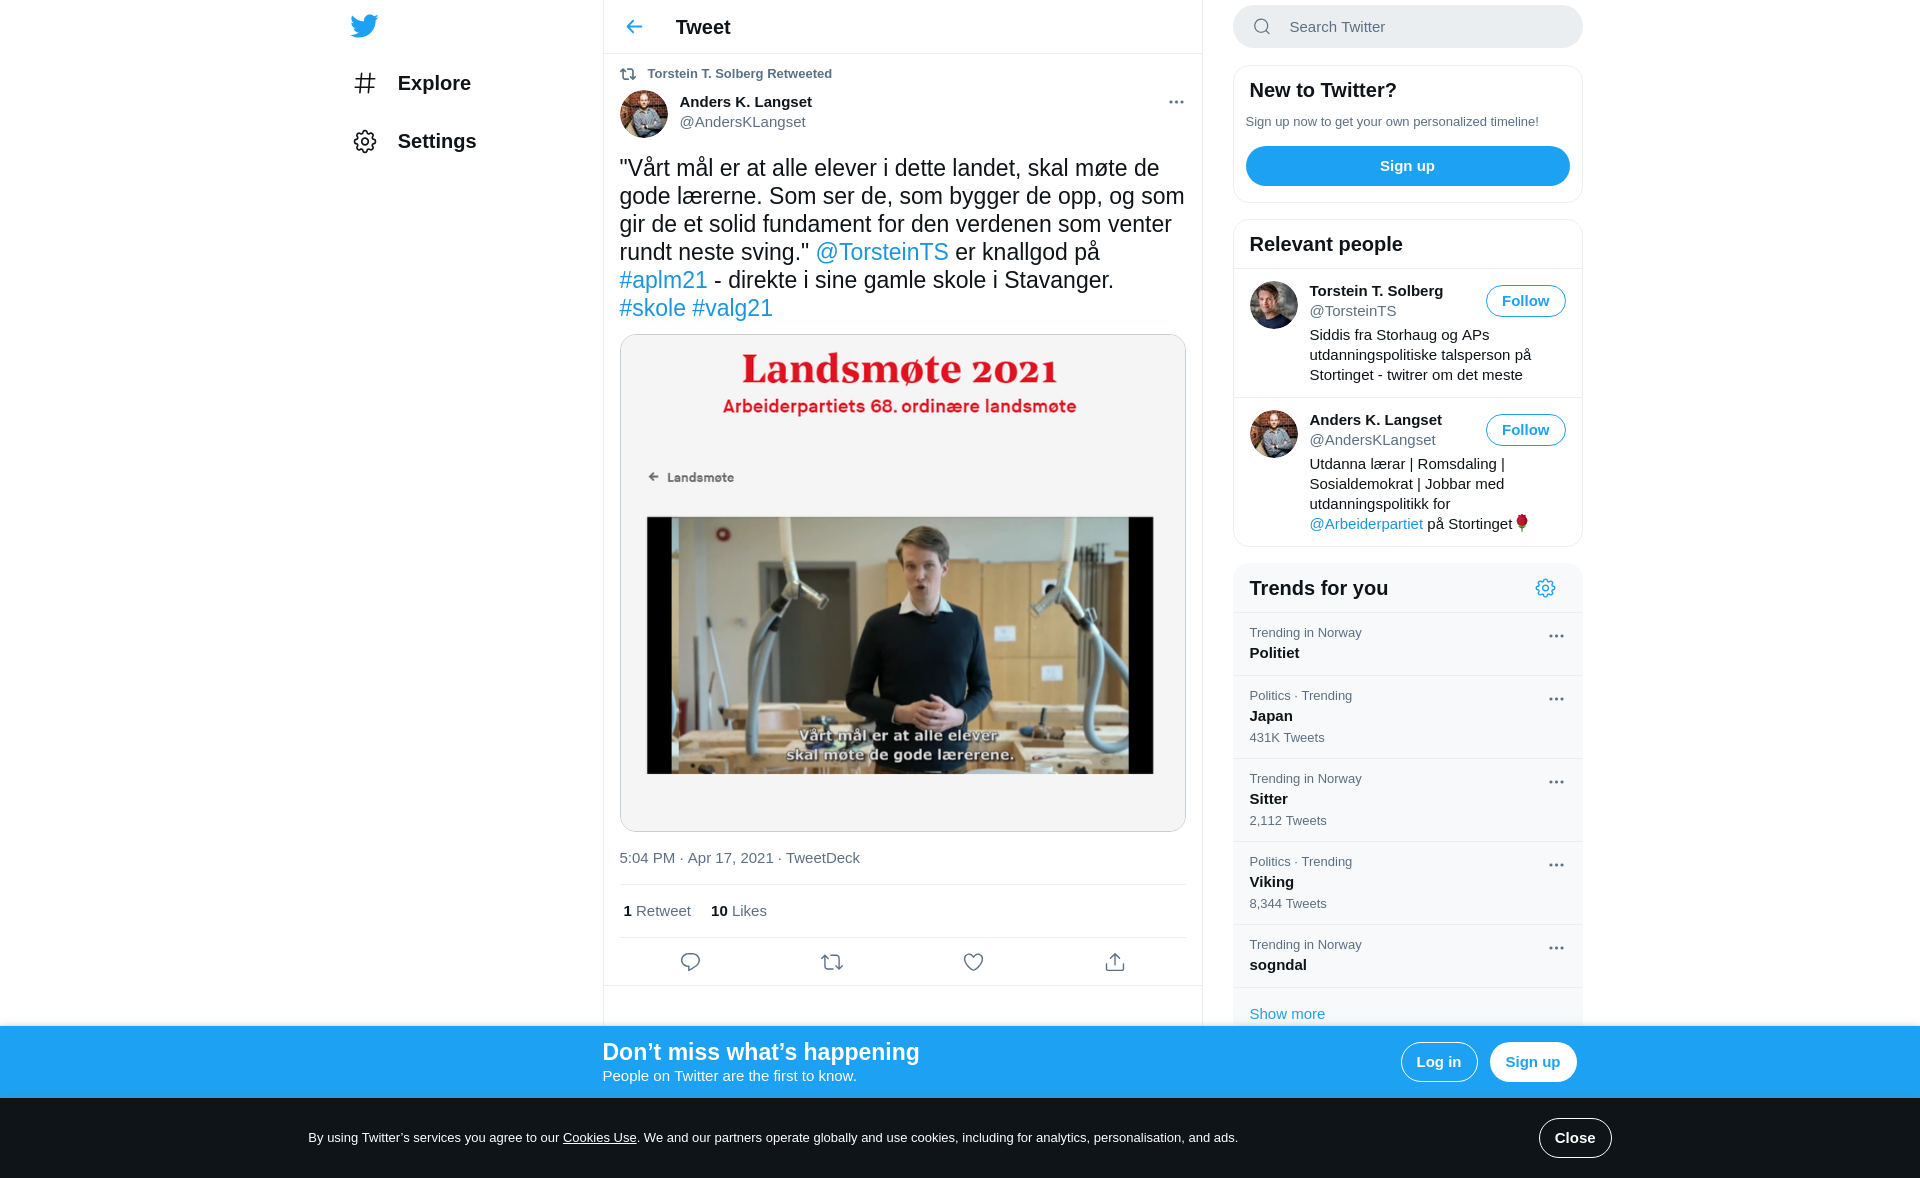Image resolution: width=1920 pixels, height=1178 pixels.
Task: Open more options for the Japan trend
Action: (x=1556, y=699)
